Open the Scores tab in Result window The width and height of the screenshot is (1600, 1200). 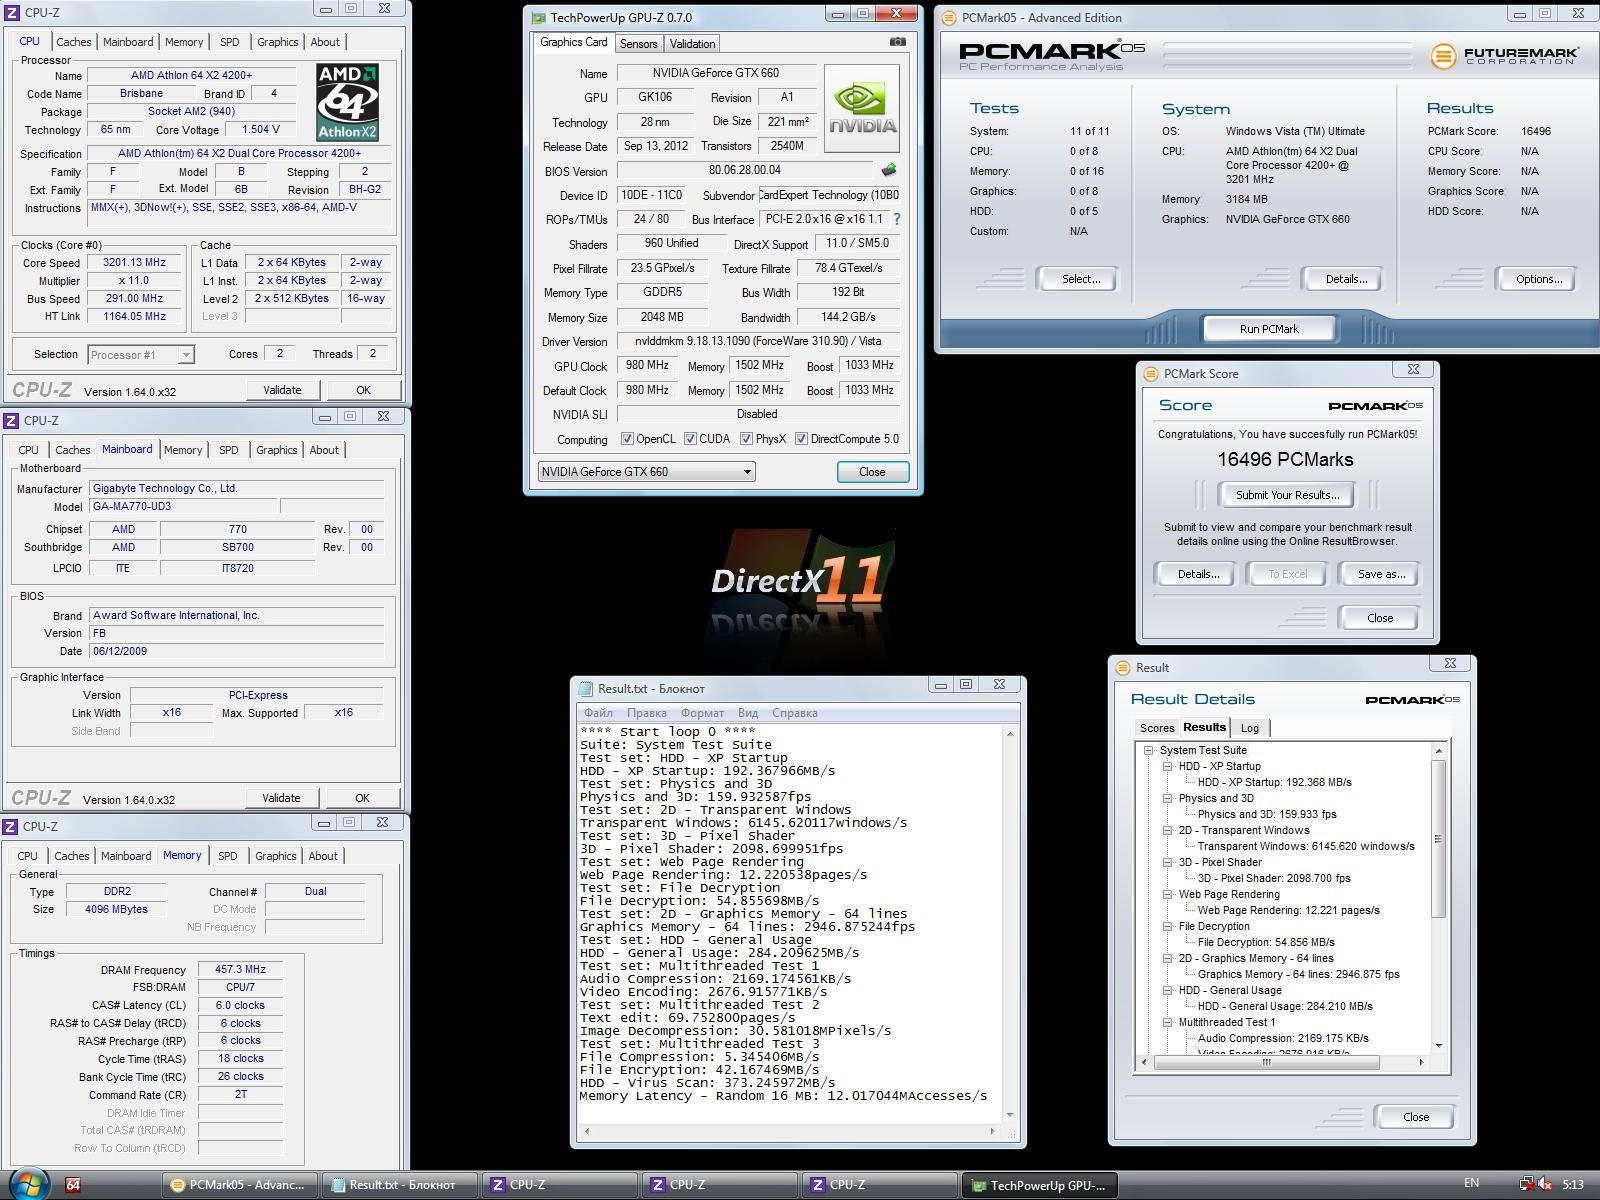pyautogui.click(x=1157, y=728)
